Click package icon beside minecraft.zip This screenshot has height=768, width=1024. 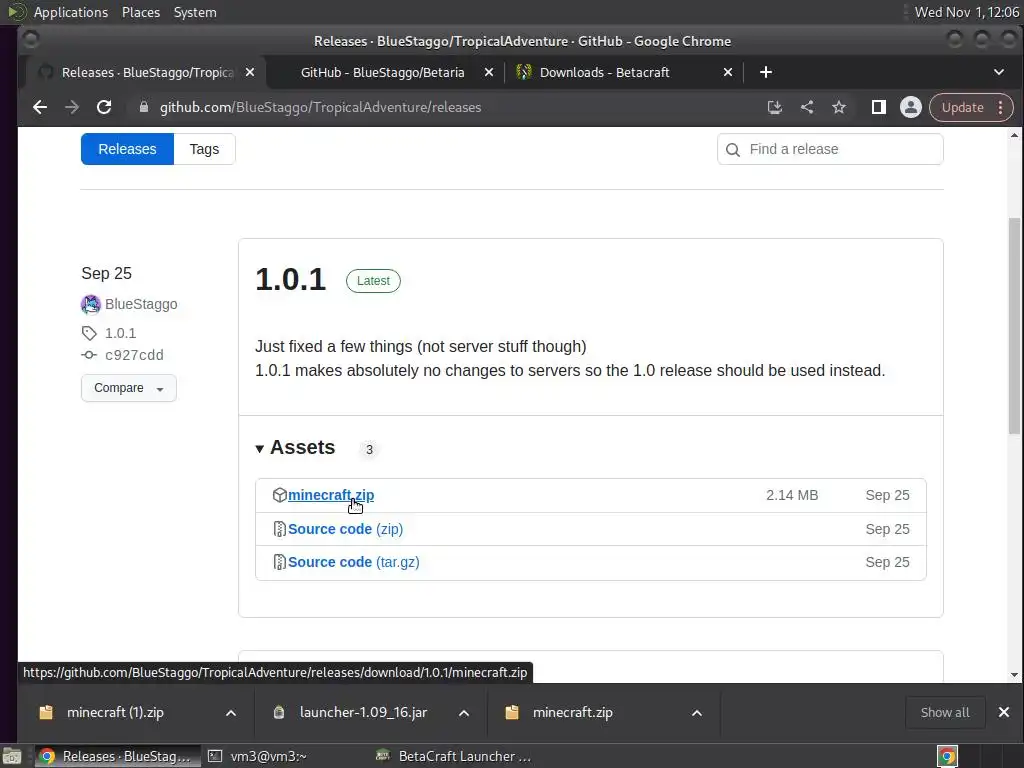[280, 495]
